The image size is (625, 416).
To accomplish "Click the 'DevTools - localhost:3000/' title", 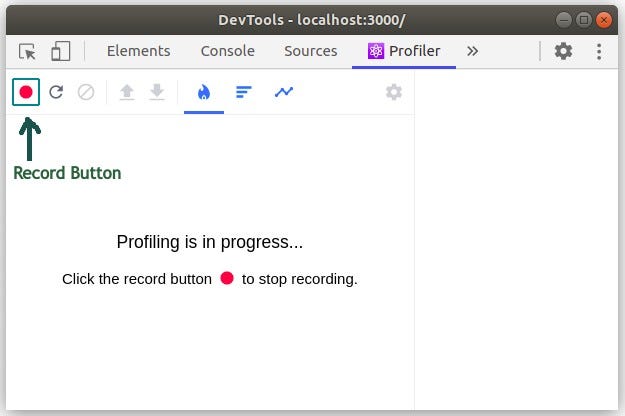I will click(x=312, y=20).
